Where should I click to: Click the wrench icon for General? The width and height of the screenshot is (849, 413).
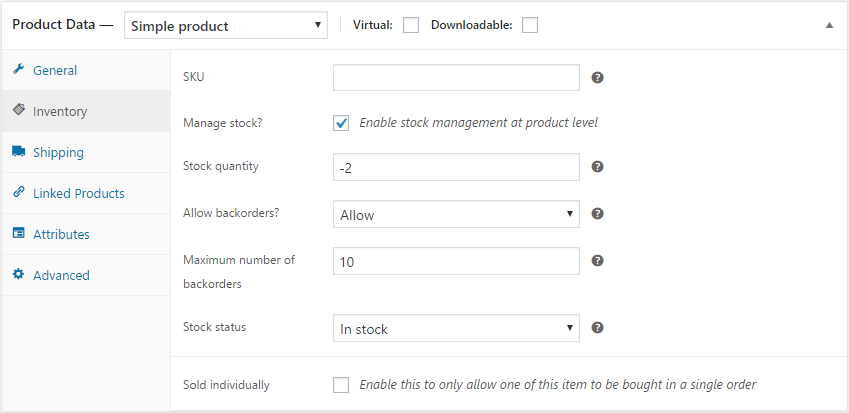[18, 70]
